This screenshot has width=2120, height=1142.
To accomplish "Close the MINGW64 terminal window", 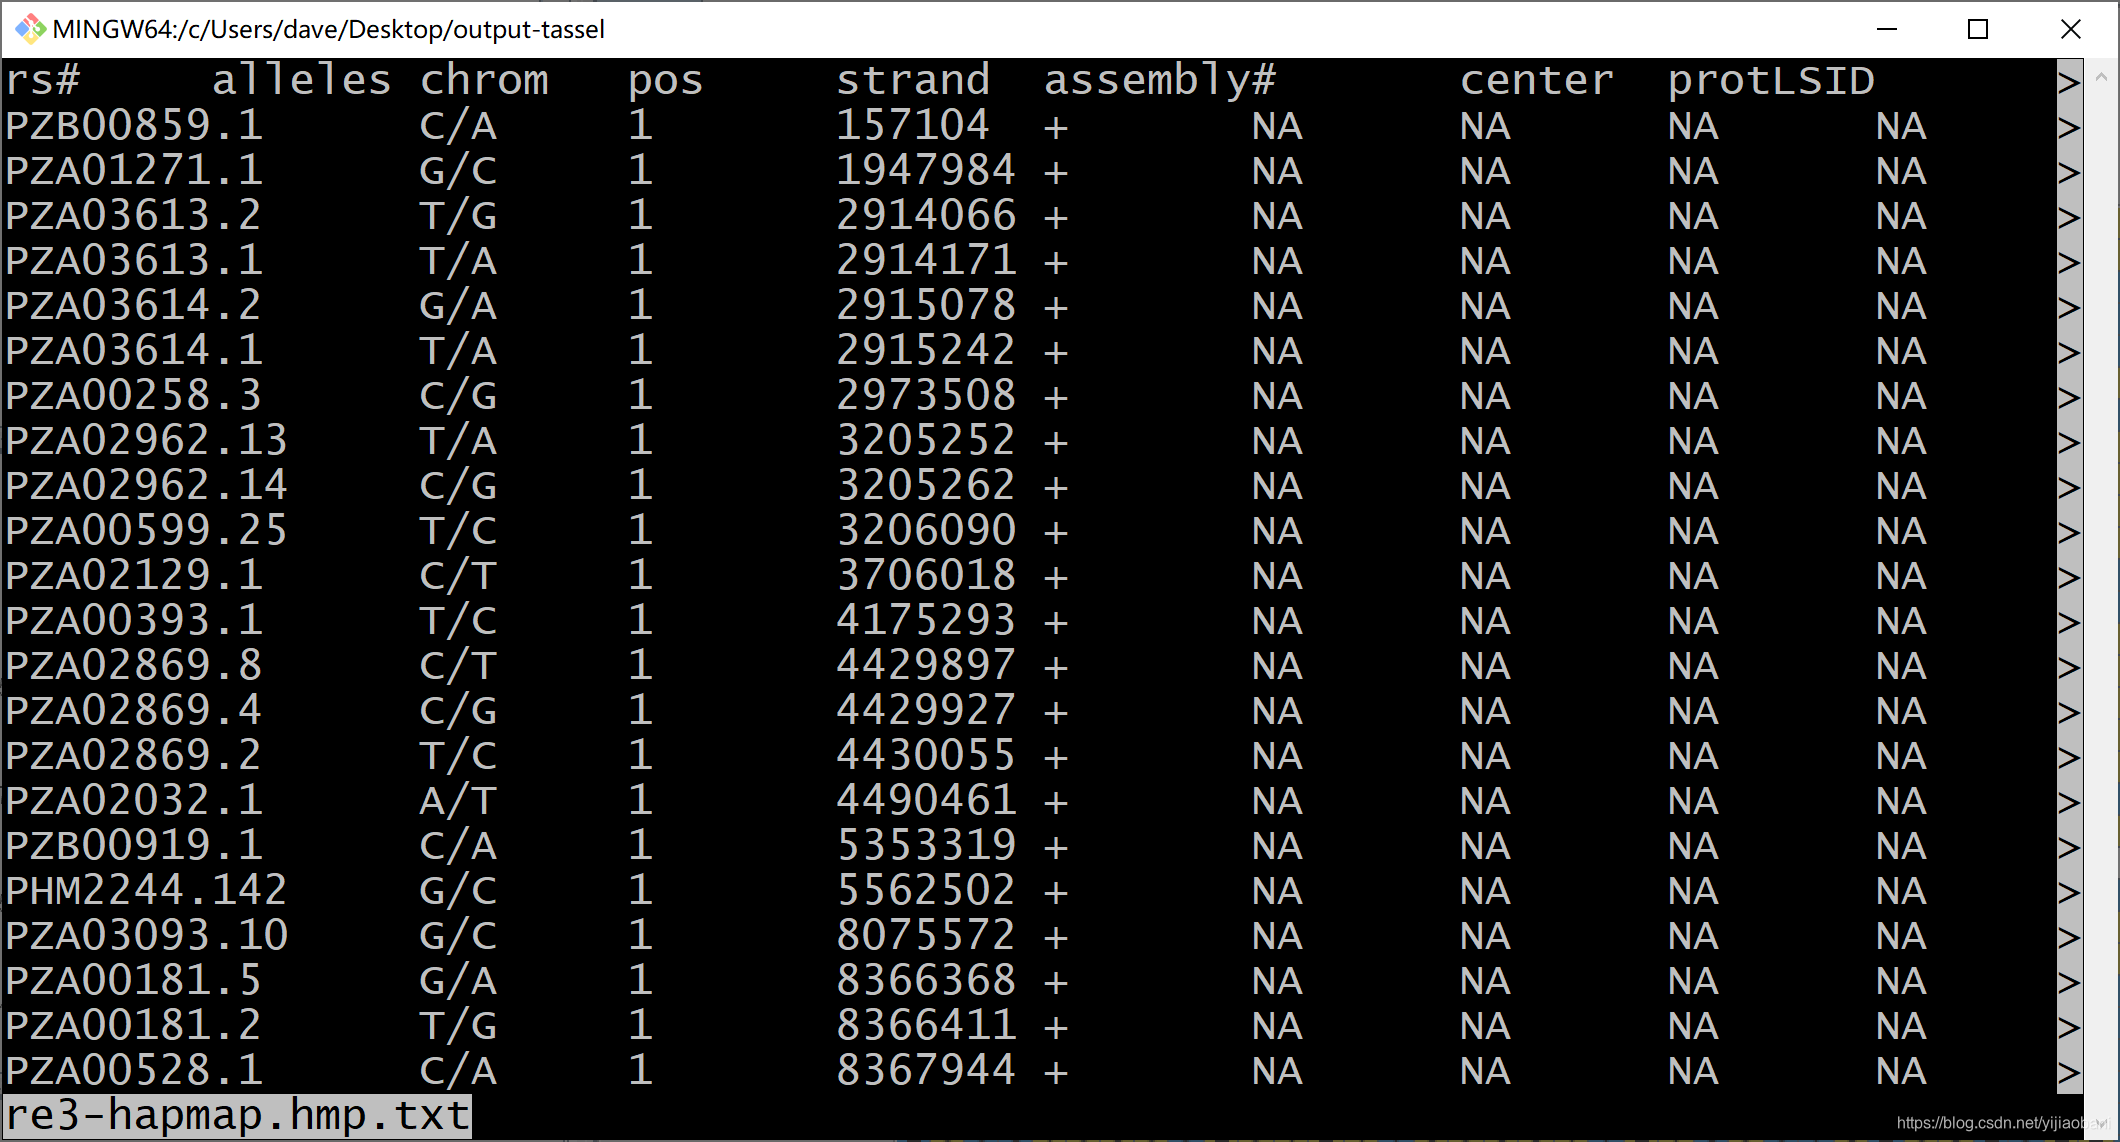I will coord(2070,29).
